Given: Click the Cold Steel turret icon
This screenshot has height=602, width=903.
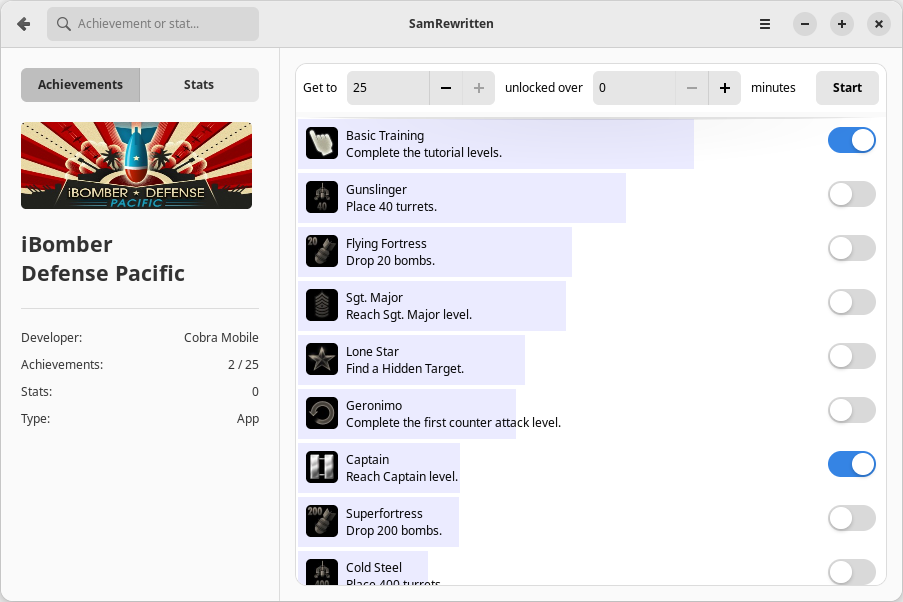Looking at the screenshot, I should 322,572.
